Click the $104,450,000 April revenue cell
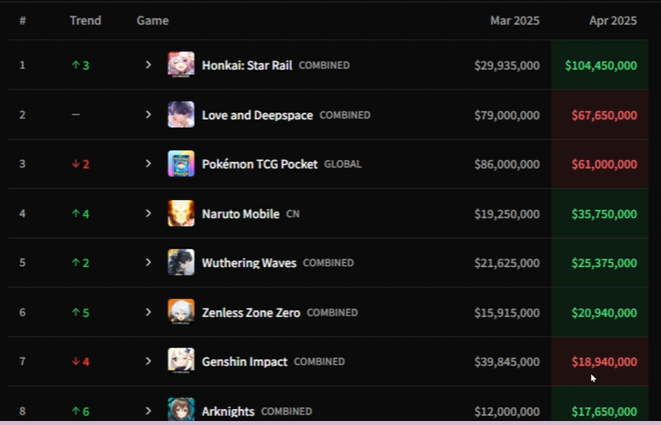 click(600, 65)
